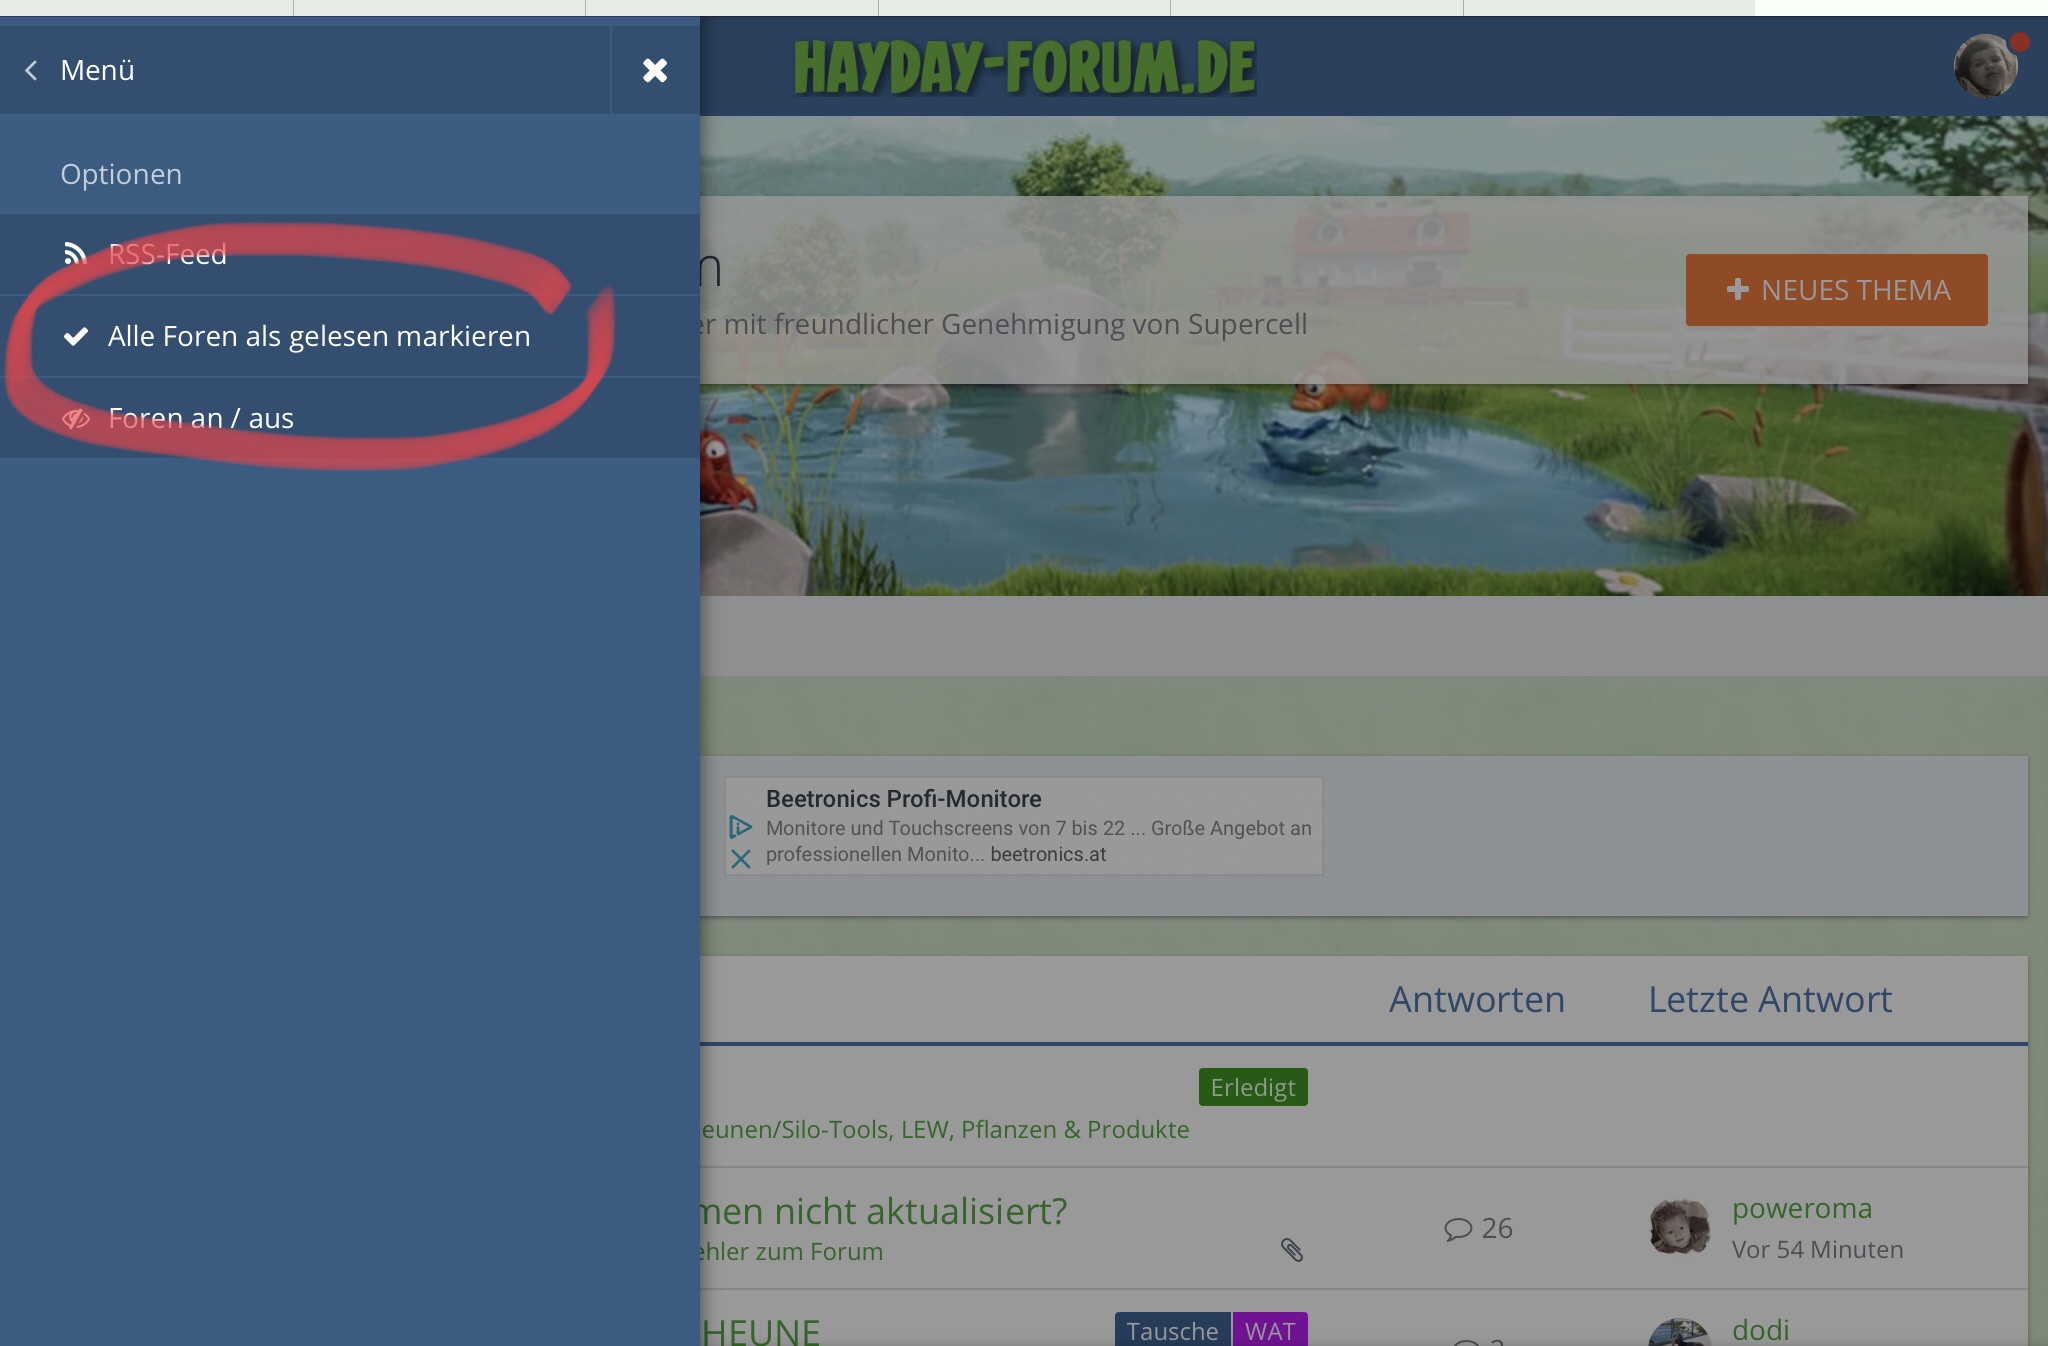The width and height of the screenshot is (2048, 1346).
Task: Click the NEUES THEMA button
Action: (x=1836, y=290)
